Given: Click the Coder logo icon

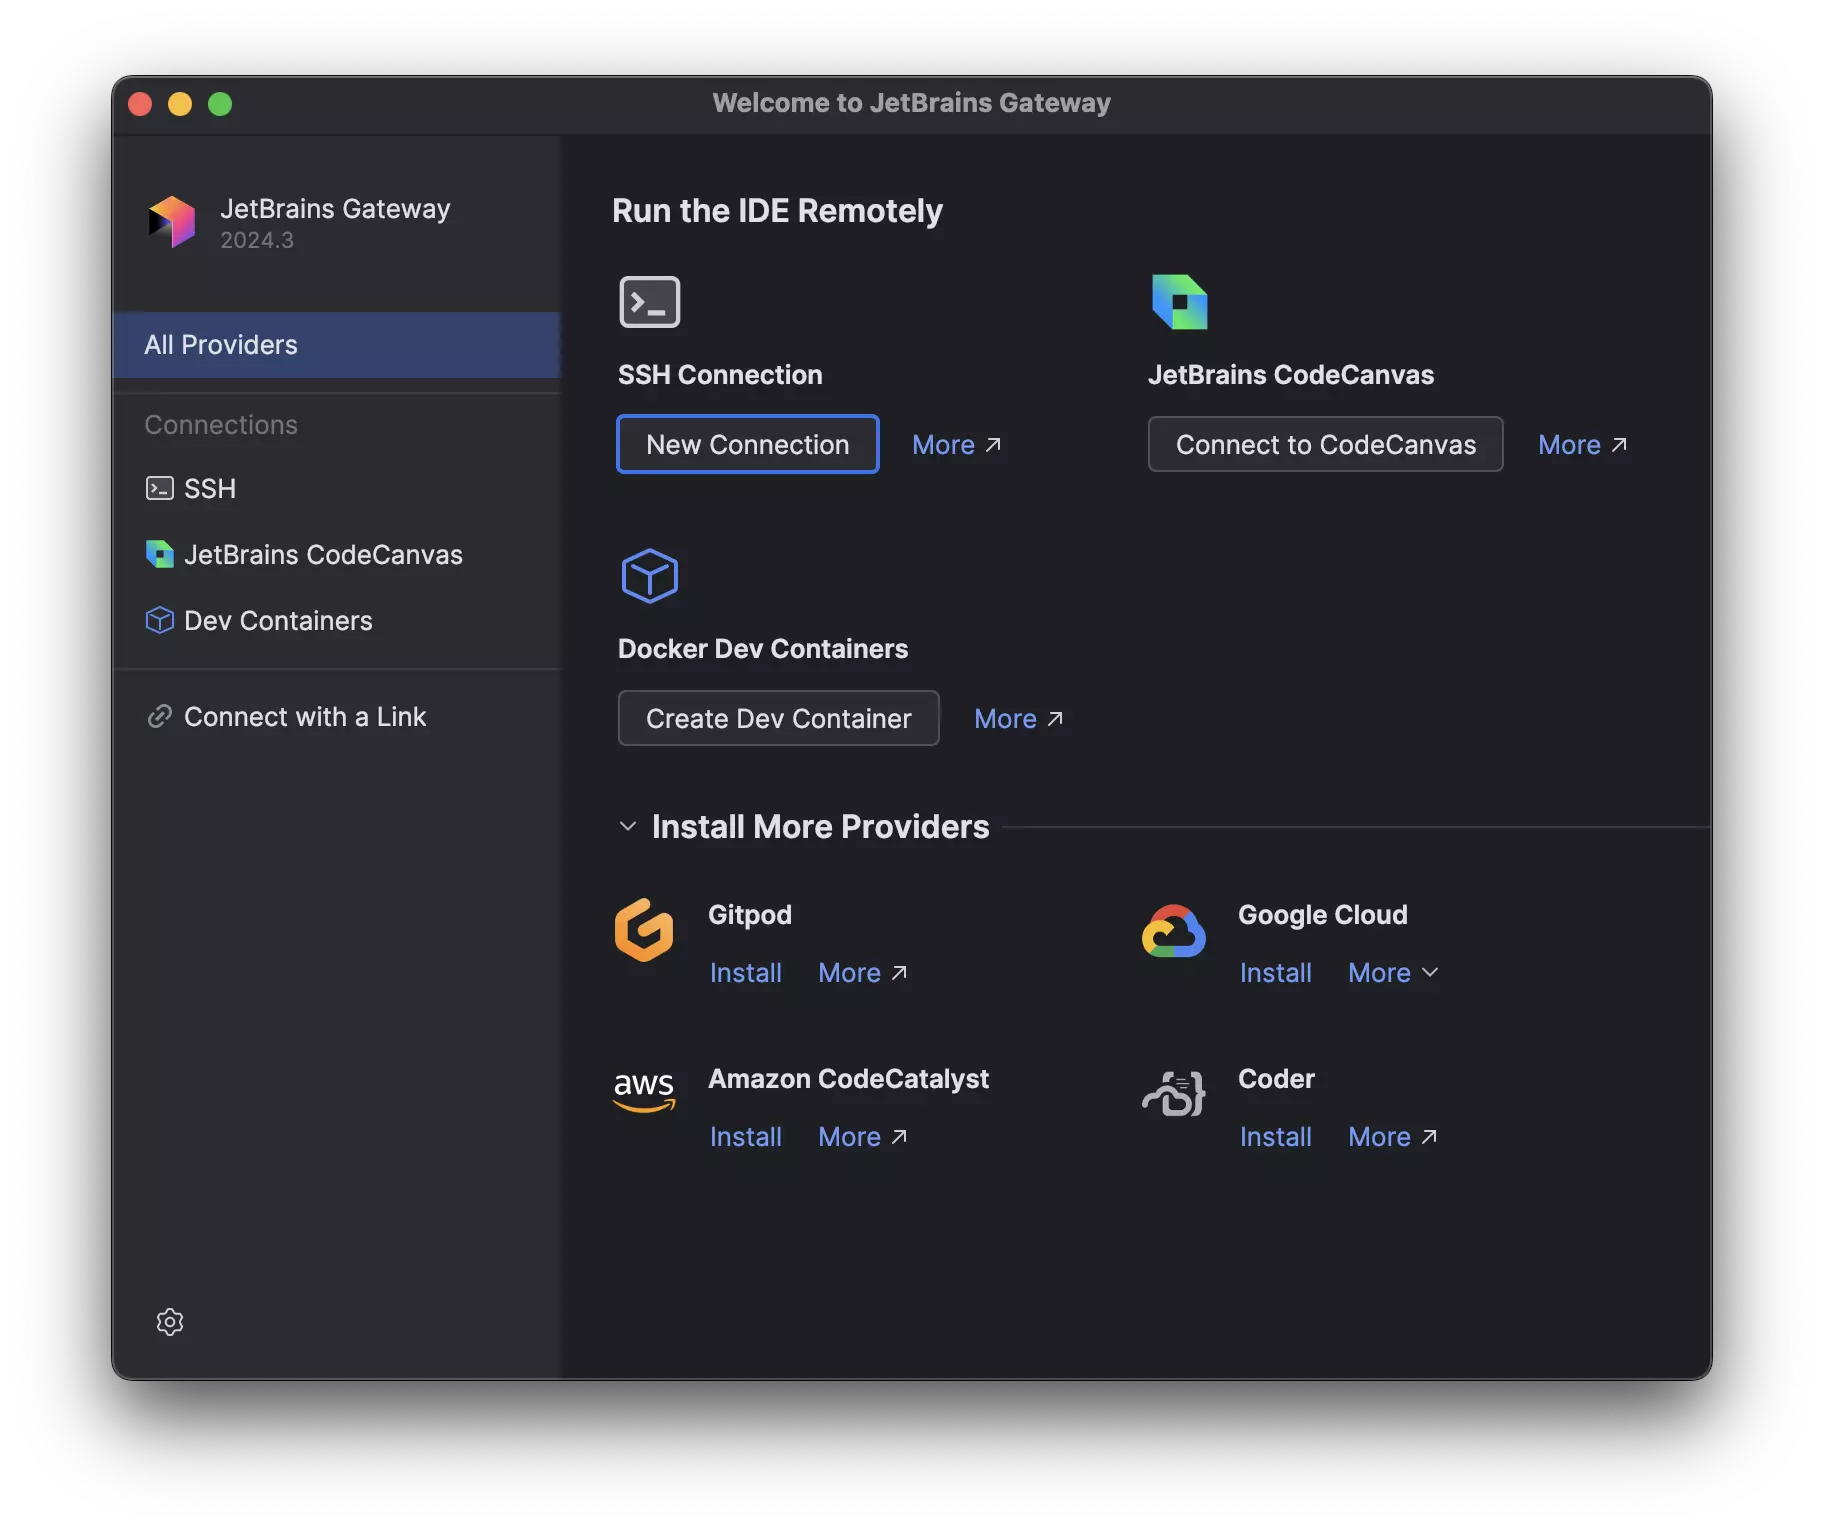Looking at the screenshot, I should click(1173, 1093).
